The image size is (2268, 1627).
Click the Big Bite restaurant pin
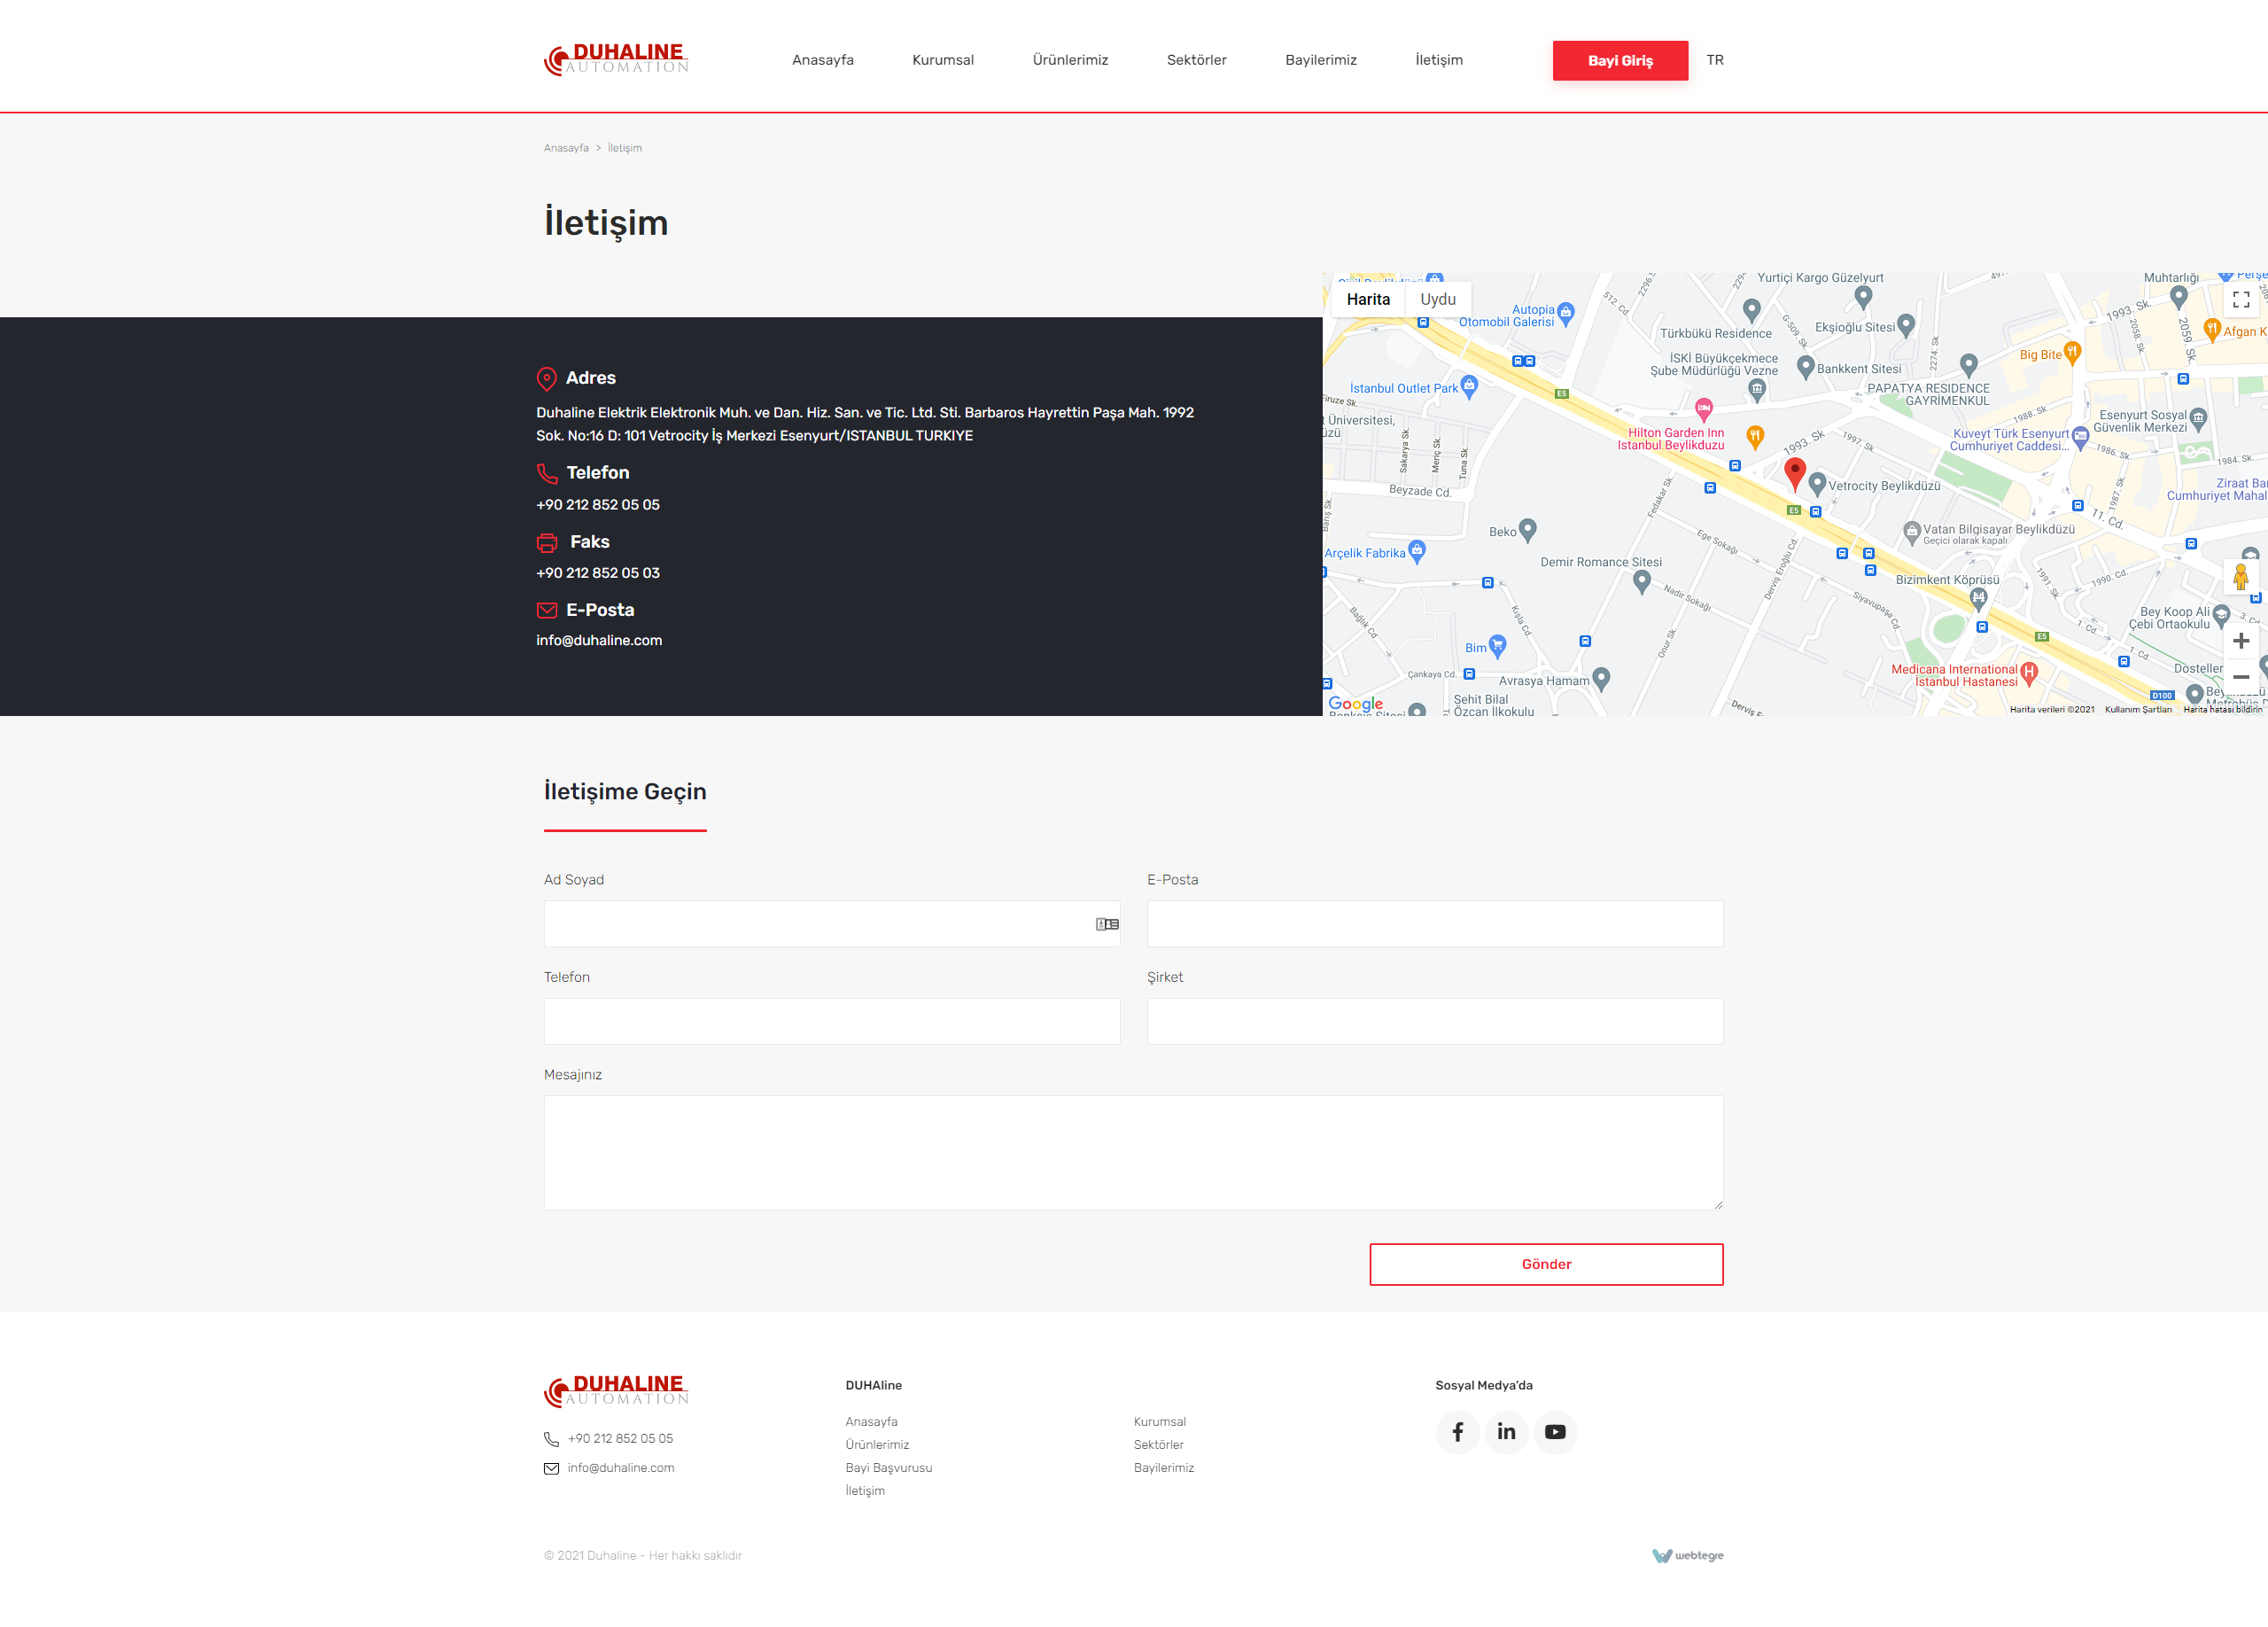coord(2072,352)
